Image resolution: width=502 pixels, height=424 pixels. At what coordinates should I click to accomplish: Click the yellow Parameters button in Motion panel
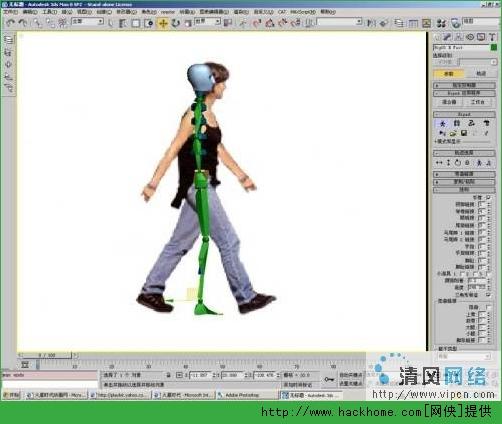coord(449,74)
